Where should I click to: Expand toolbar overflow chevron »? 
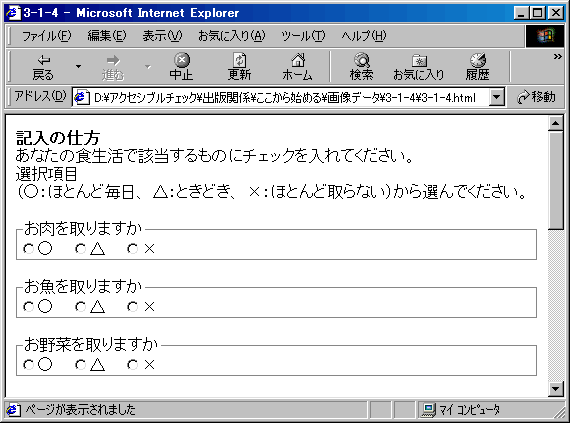point(558,56)
